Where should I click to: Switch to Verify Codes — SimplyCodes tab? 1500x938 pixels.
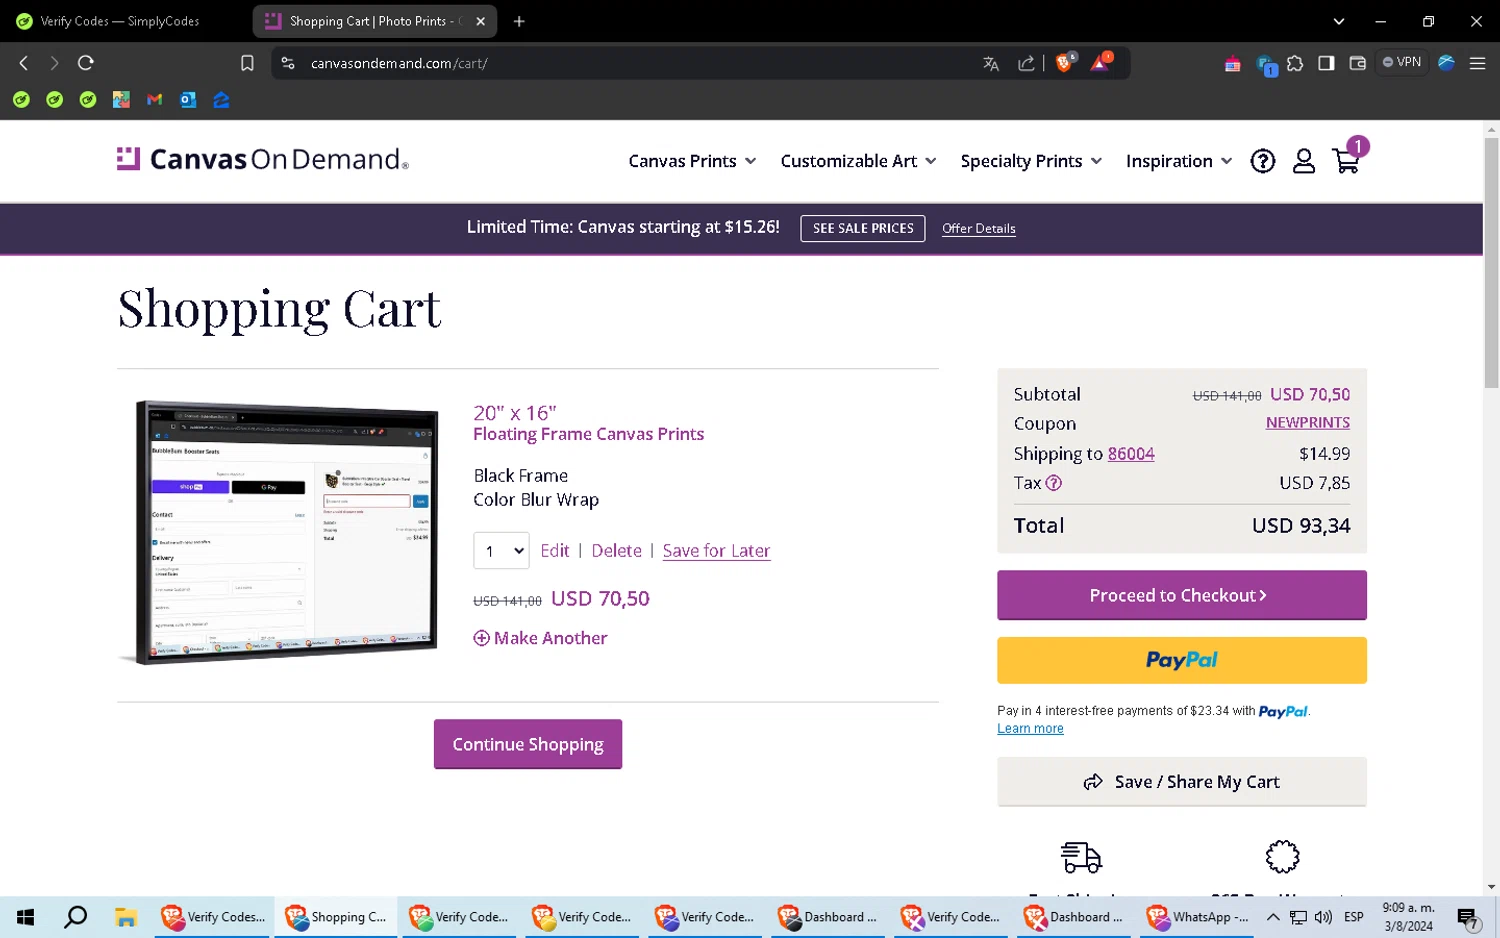[120, 21]
